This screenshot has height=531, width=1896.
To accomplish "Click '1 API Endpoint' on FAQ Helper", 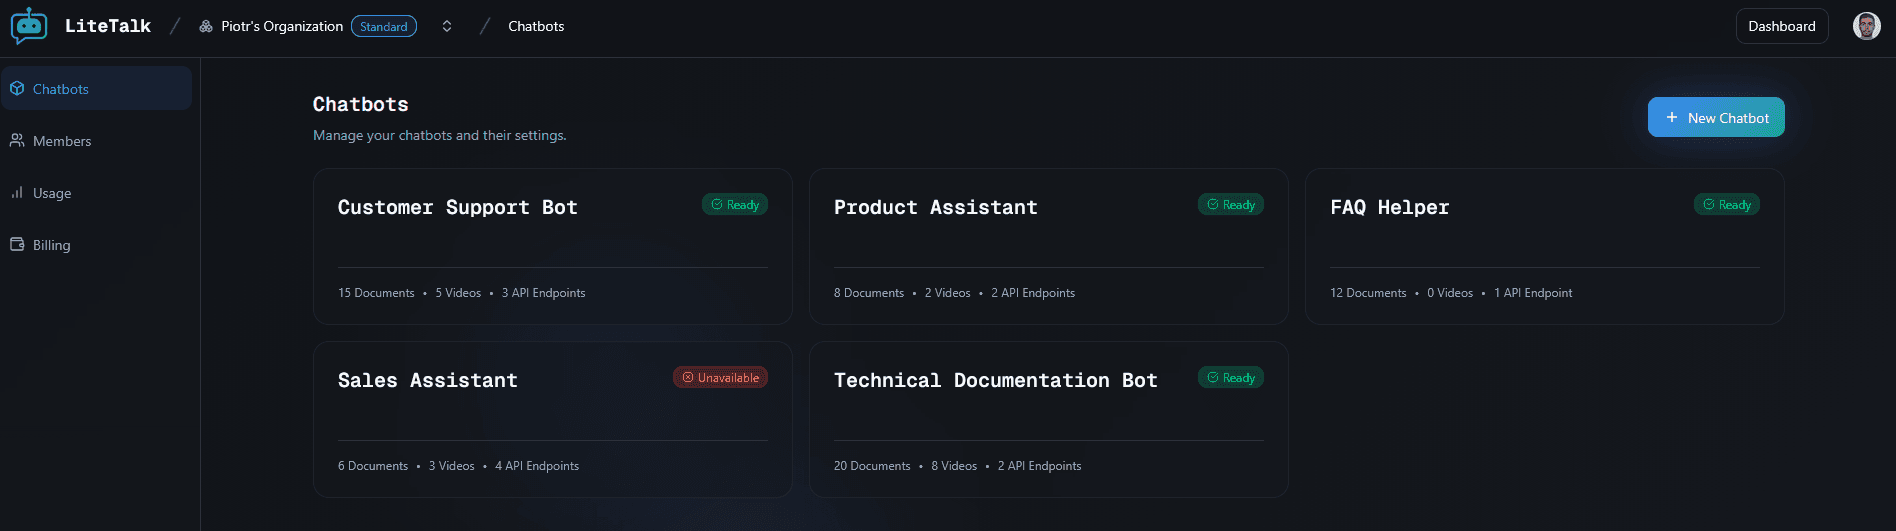I will [1533, 293].
